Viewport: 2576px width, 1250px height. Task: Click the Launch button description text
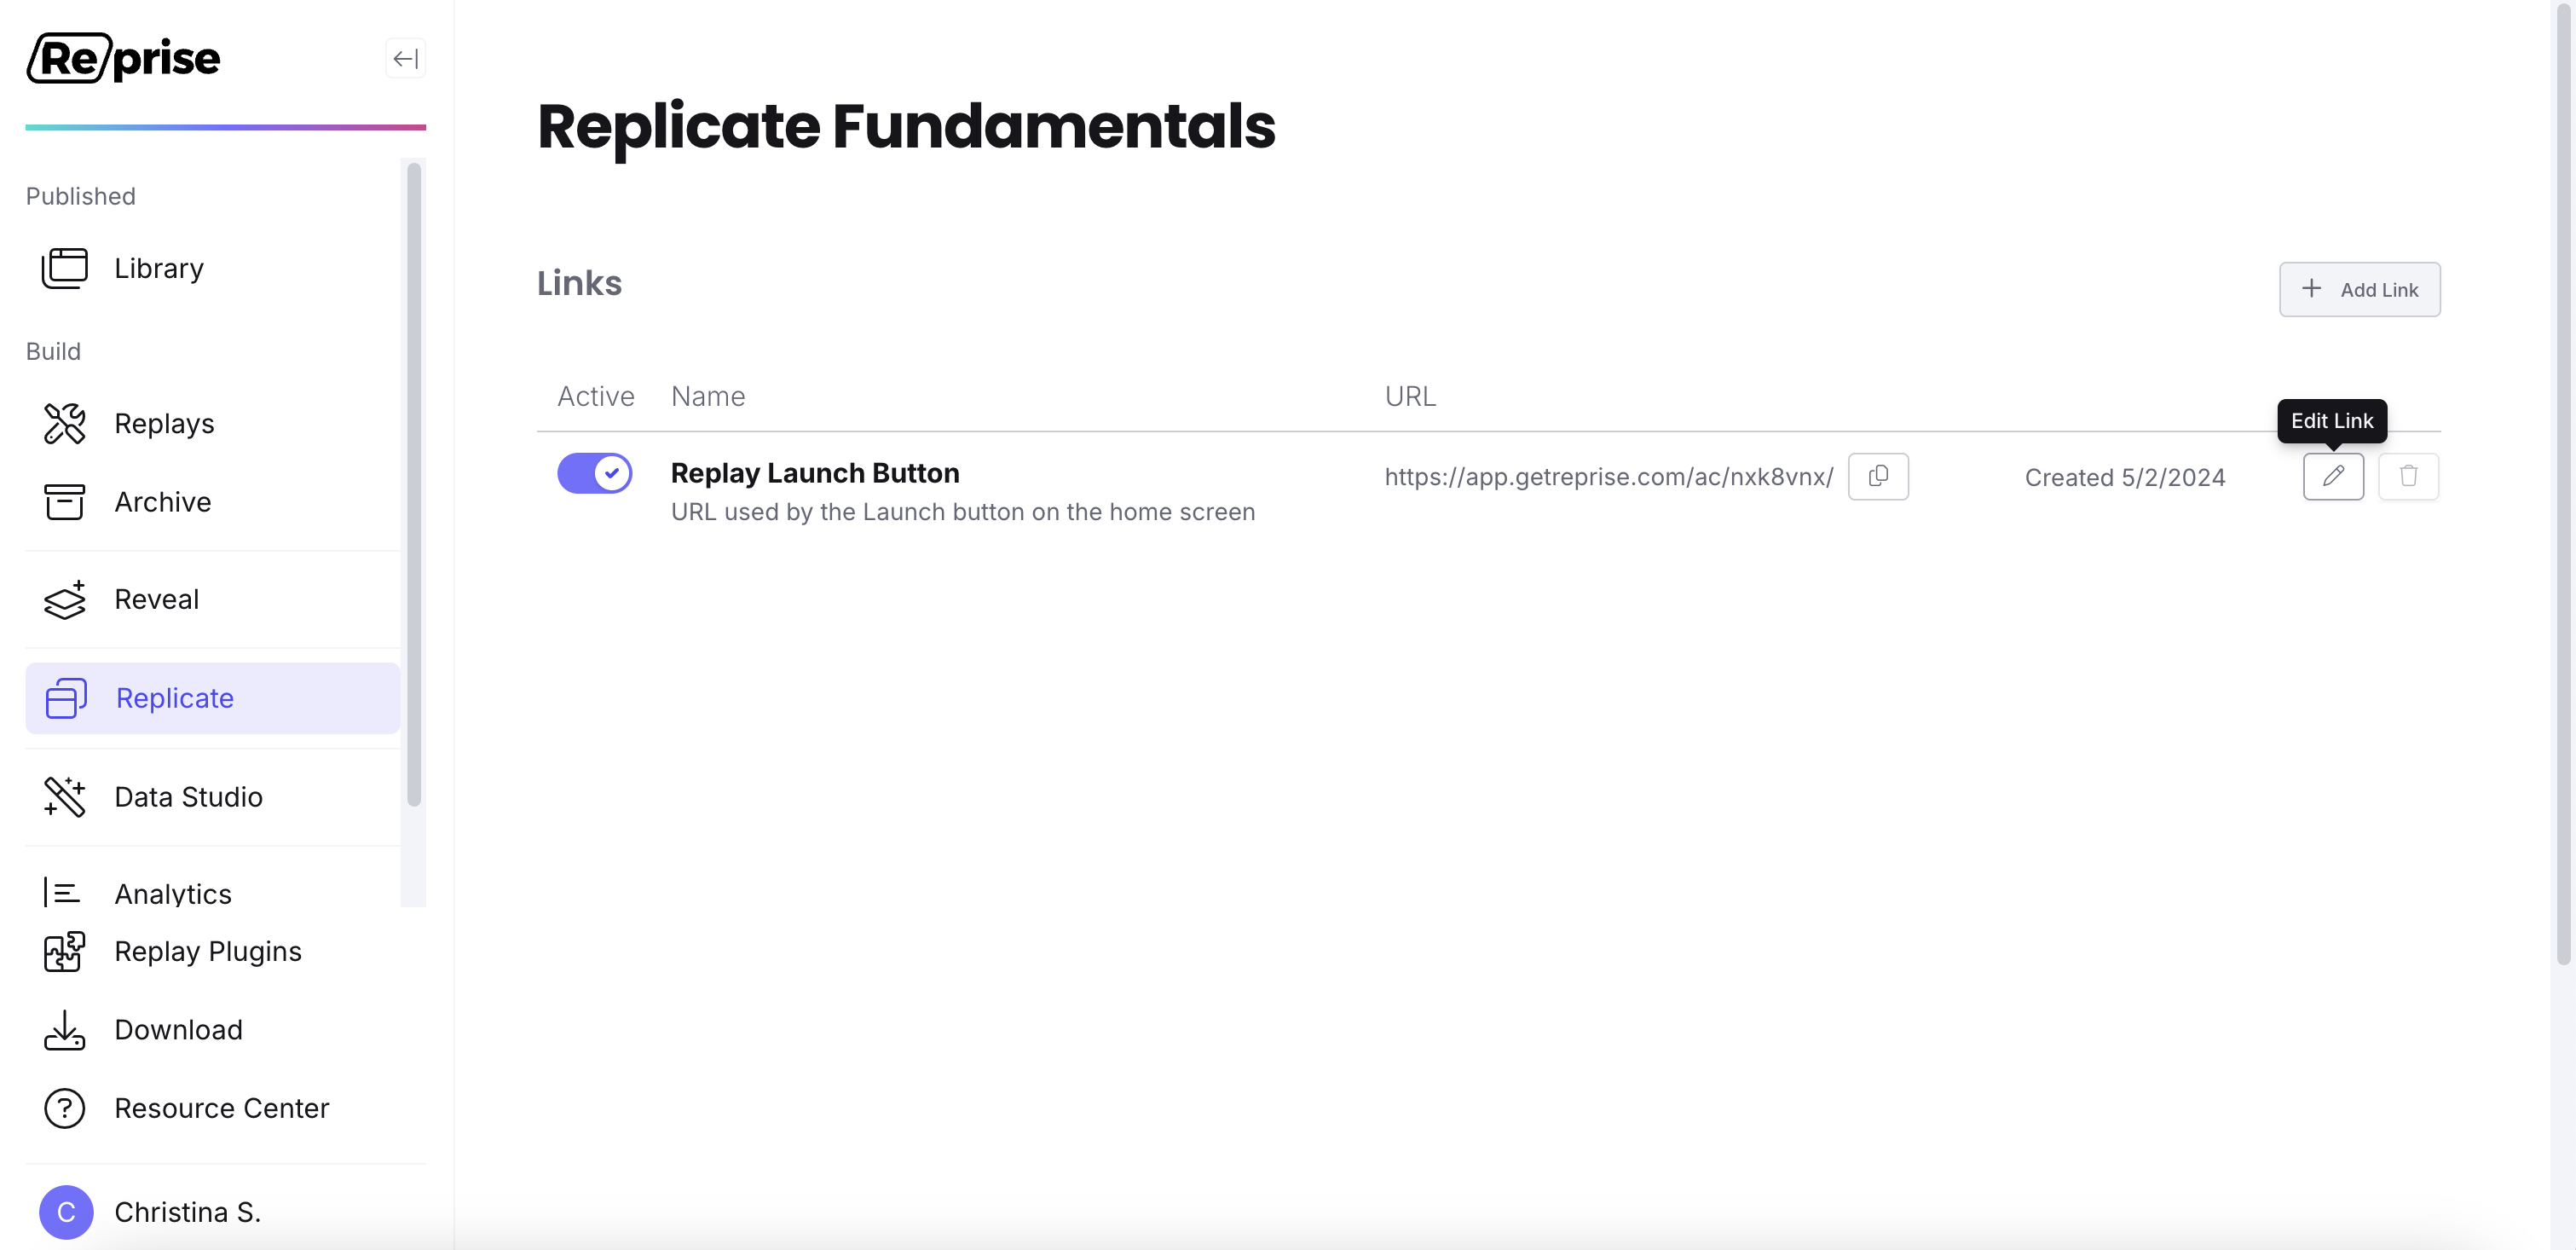click(962, 512)
